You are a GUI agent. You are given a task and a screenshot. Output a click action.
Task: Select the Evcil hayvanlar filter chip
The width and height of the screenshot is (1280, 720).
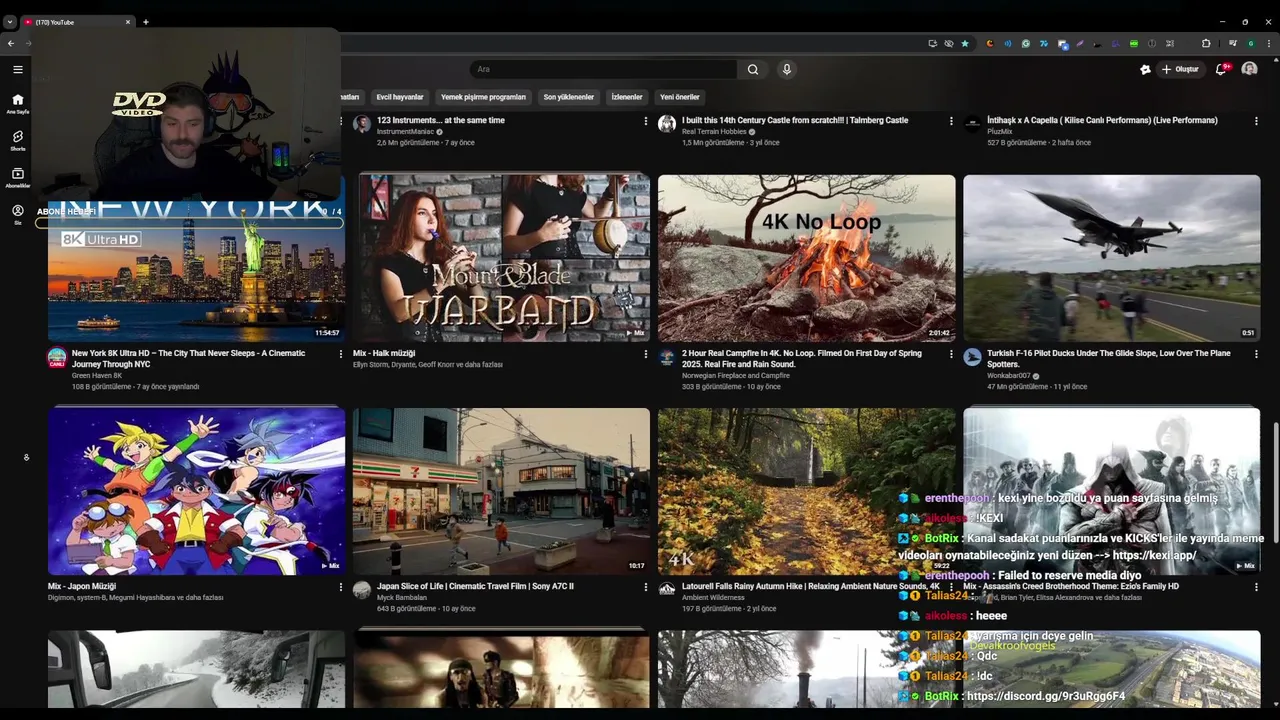400,97
